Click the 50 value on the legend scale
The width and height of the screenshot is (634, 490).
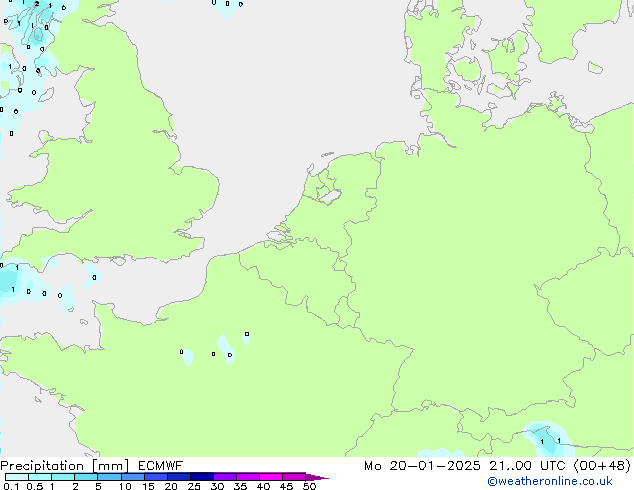[309, 487]
